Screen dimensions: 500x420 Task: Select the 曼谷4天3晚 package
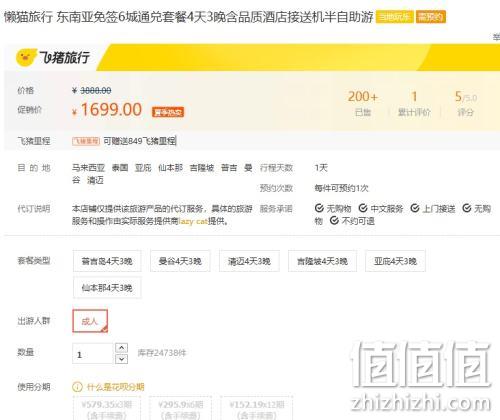(180, 261)
